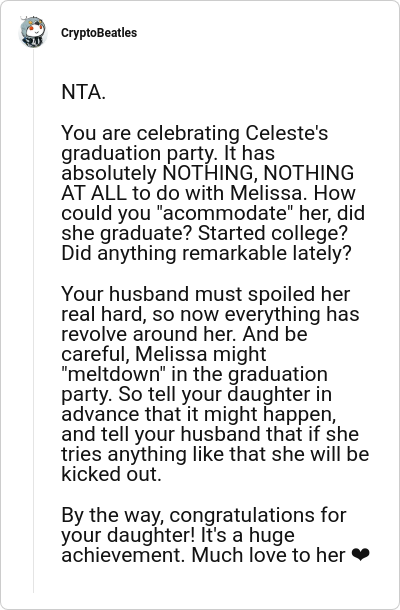Click the line "graduation party. It has"

pyautogui.click(x=168, y=153)
